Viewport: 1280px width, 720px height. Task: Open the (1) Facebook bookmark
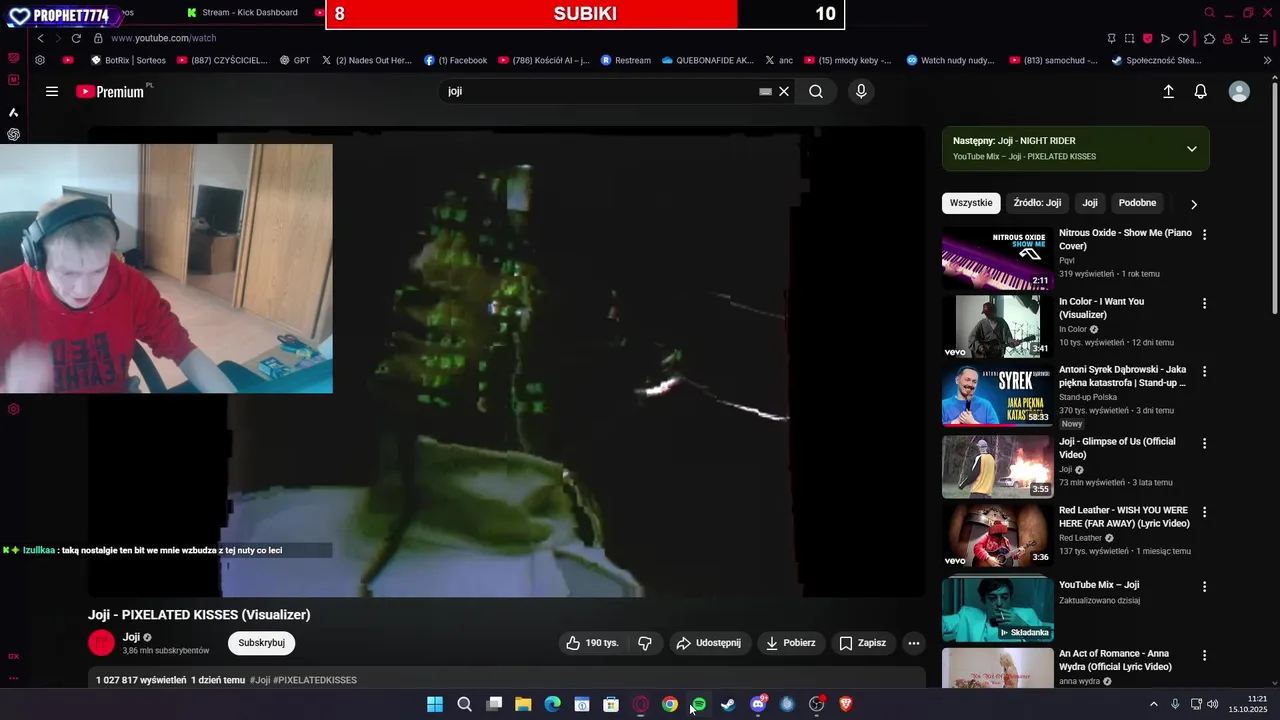[x=456, y=60]
